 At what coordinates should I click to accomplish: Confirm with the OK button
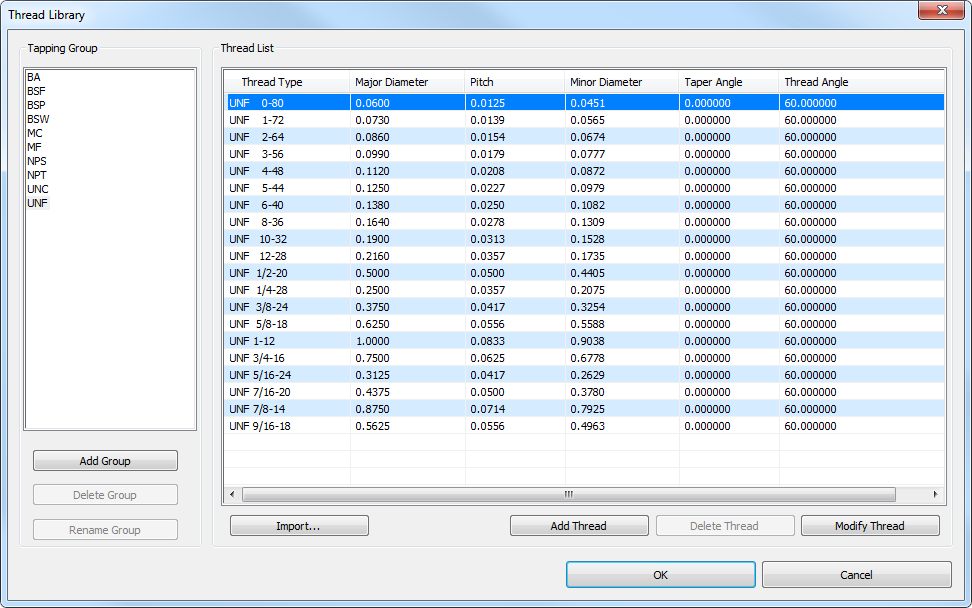661,575
